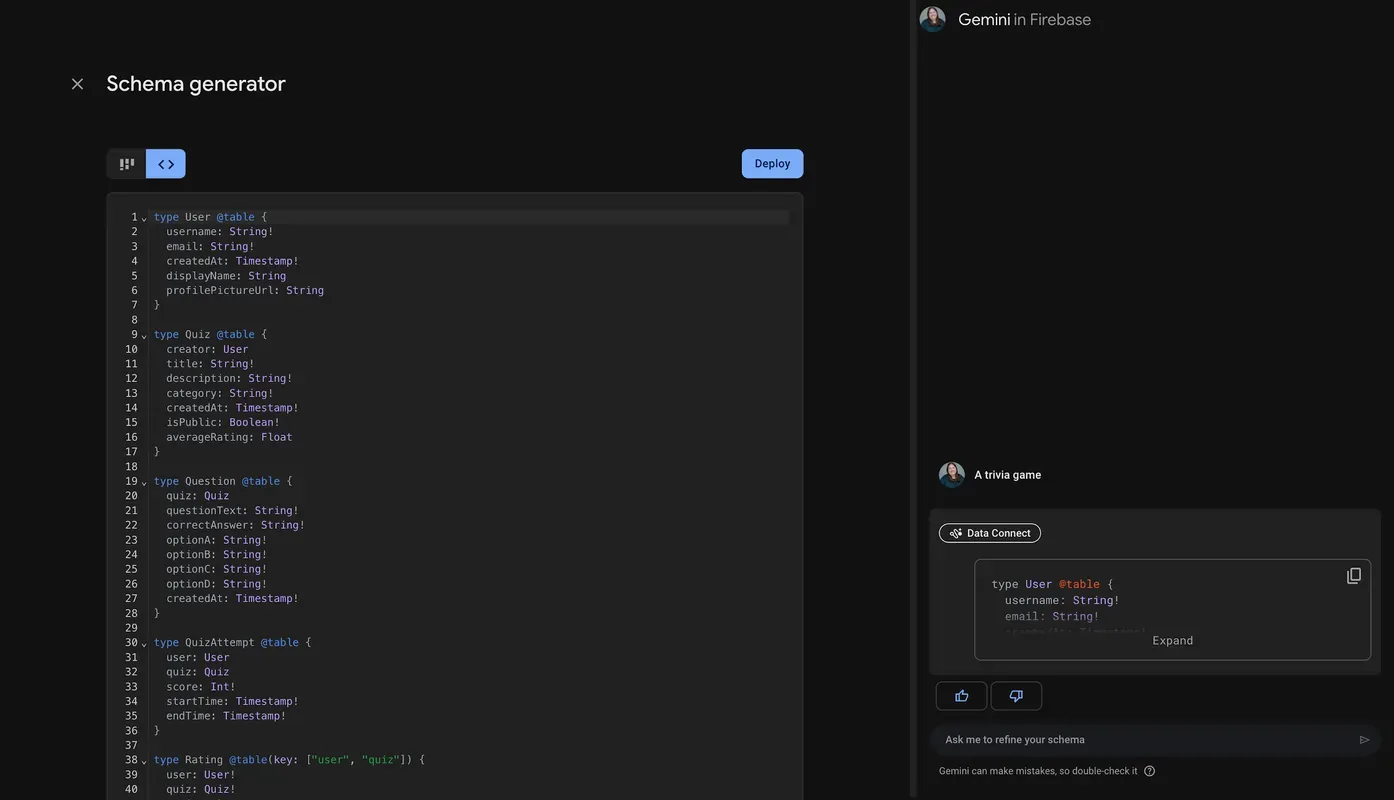1394x800 pixels.
Task: Place cursor on 'questionText: String!' line
Action: pyautogui.click(x=232, y=511)
